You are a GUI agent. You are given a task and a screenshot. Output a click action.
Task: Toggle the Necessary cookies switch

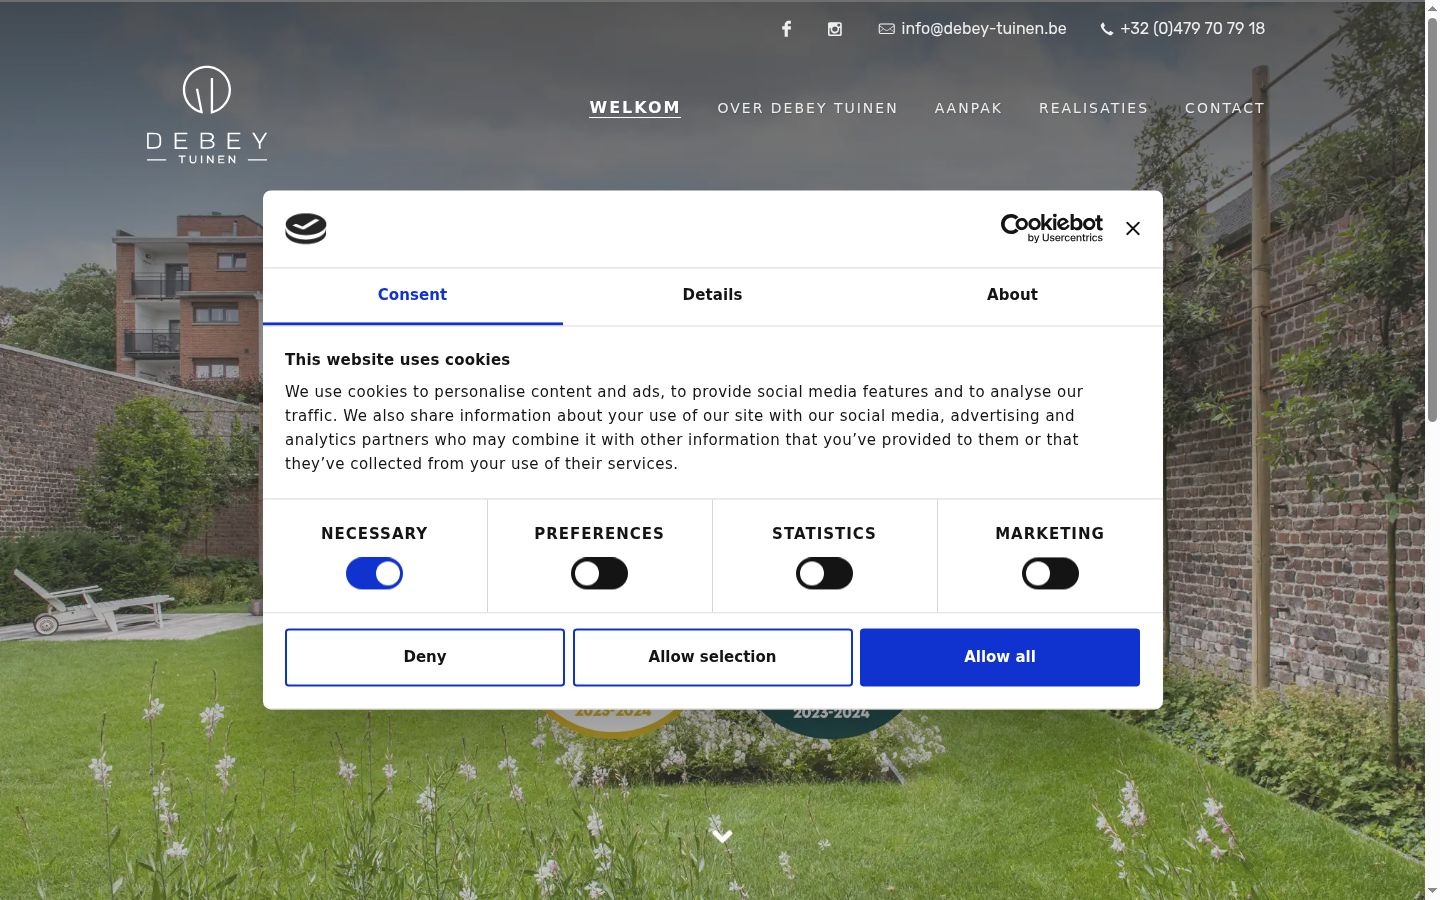click(x=374, y=573)
